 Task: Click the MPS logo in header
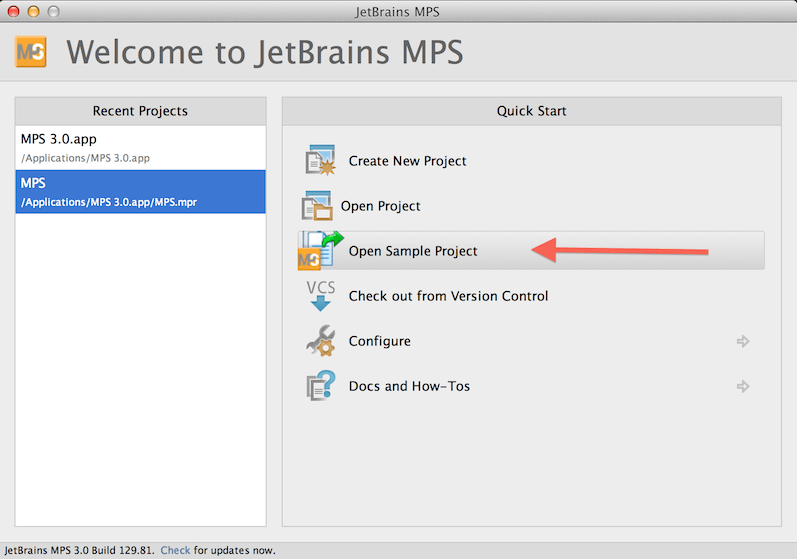(x=31, y=52)
